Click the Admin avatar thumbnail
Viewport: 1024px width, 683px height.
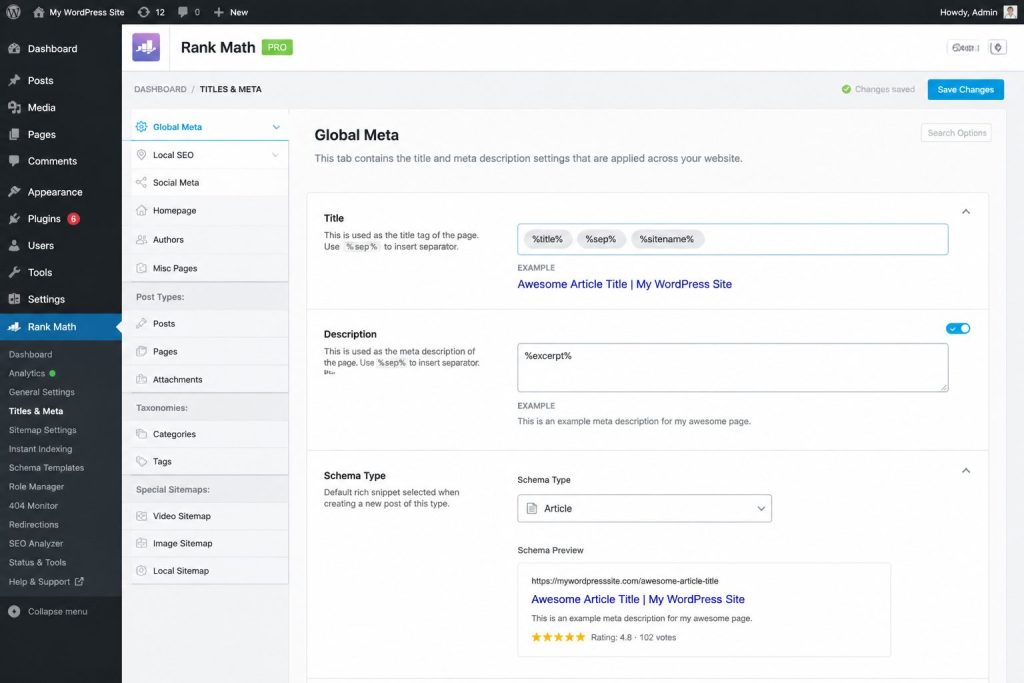(x=1010, y=12)
